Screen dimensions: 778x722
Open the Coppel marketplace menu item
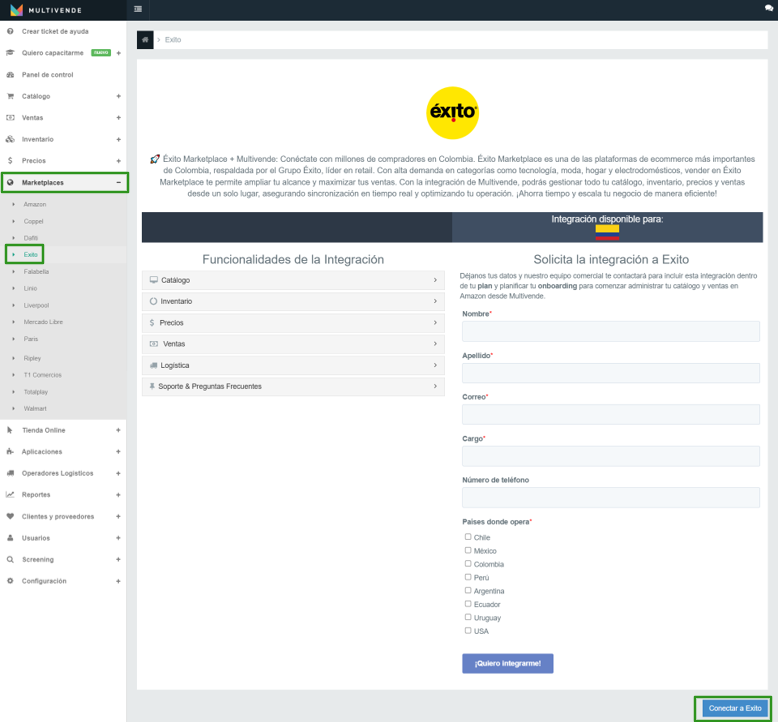pos(33,221)
